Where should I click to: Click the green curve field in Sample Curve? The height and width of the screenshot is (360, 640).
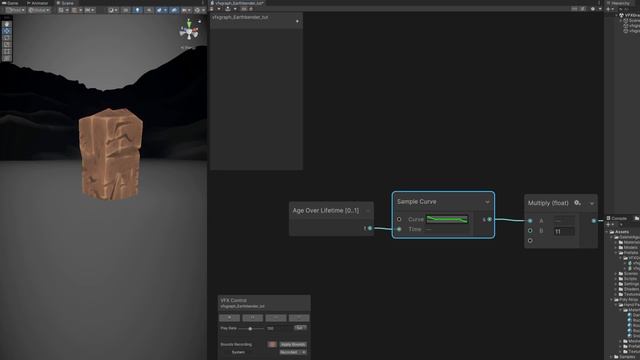(x=447, y=220)
